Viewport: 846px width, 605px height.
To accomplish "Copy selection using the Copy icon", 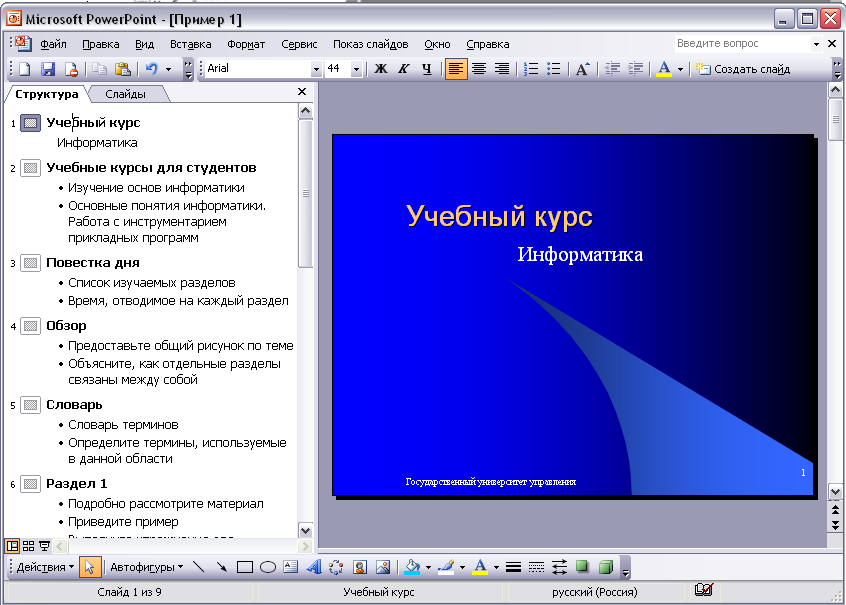I will point(99,69).
